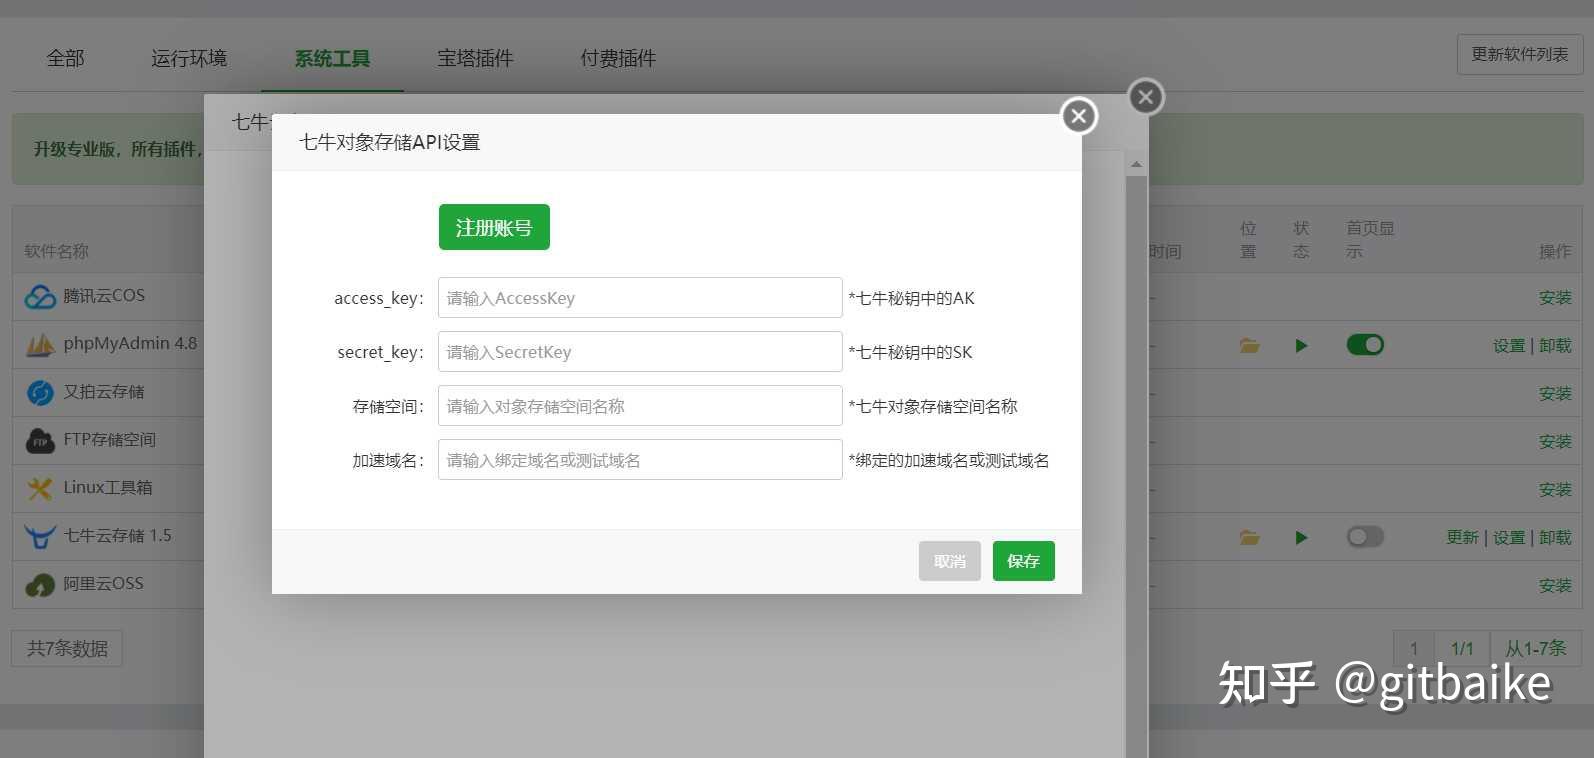
Task: Install 又拍云存储 via 安装 link
Action: point(1555,394)
